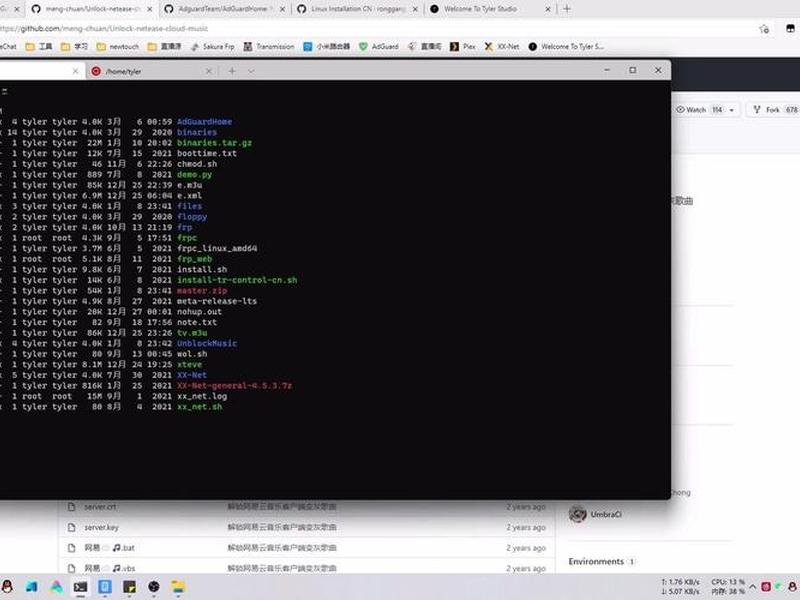Open the Transmission bookmark
The image size is (800, 600).
click(x=269, y=46)
